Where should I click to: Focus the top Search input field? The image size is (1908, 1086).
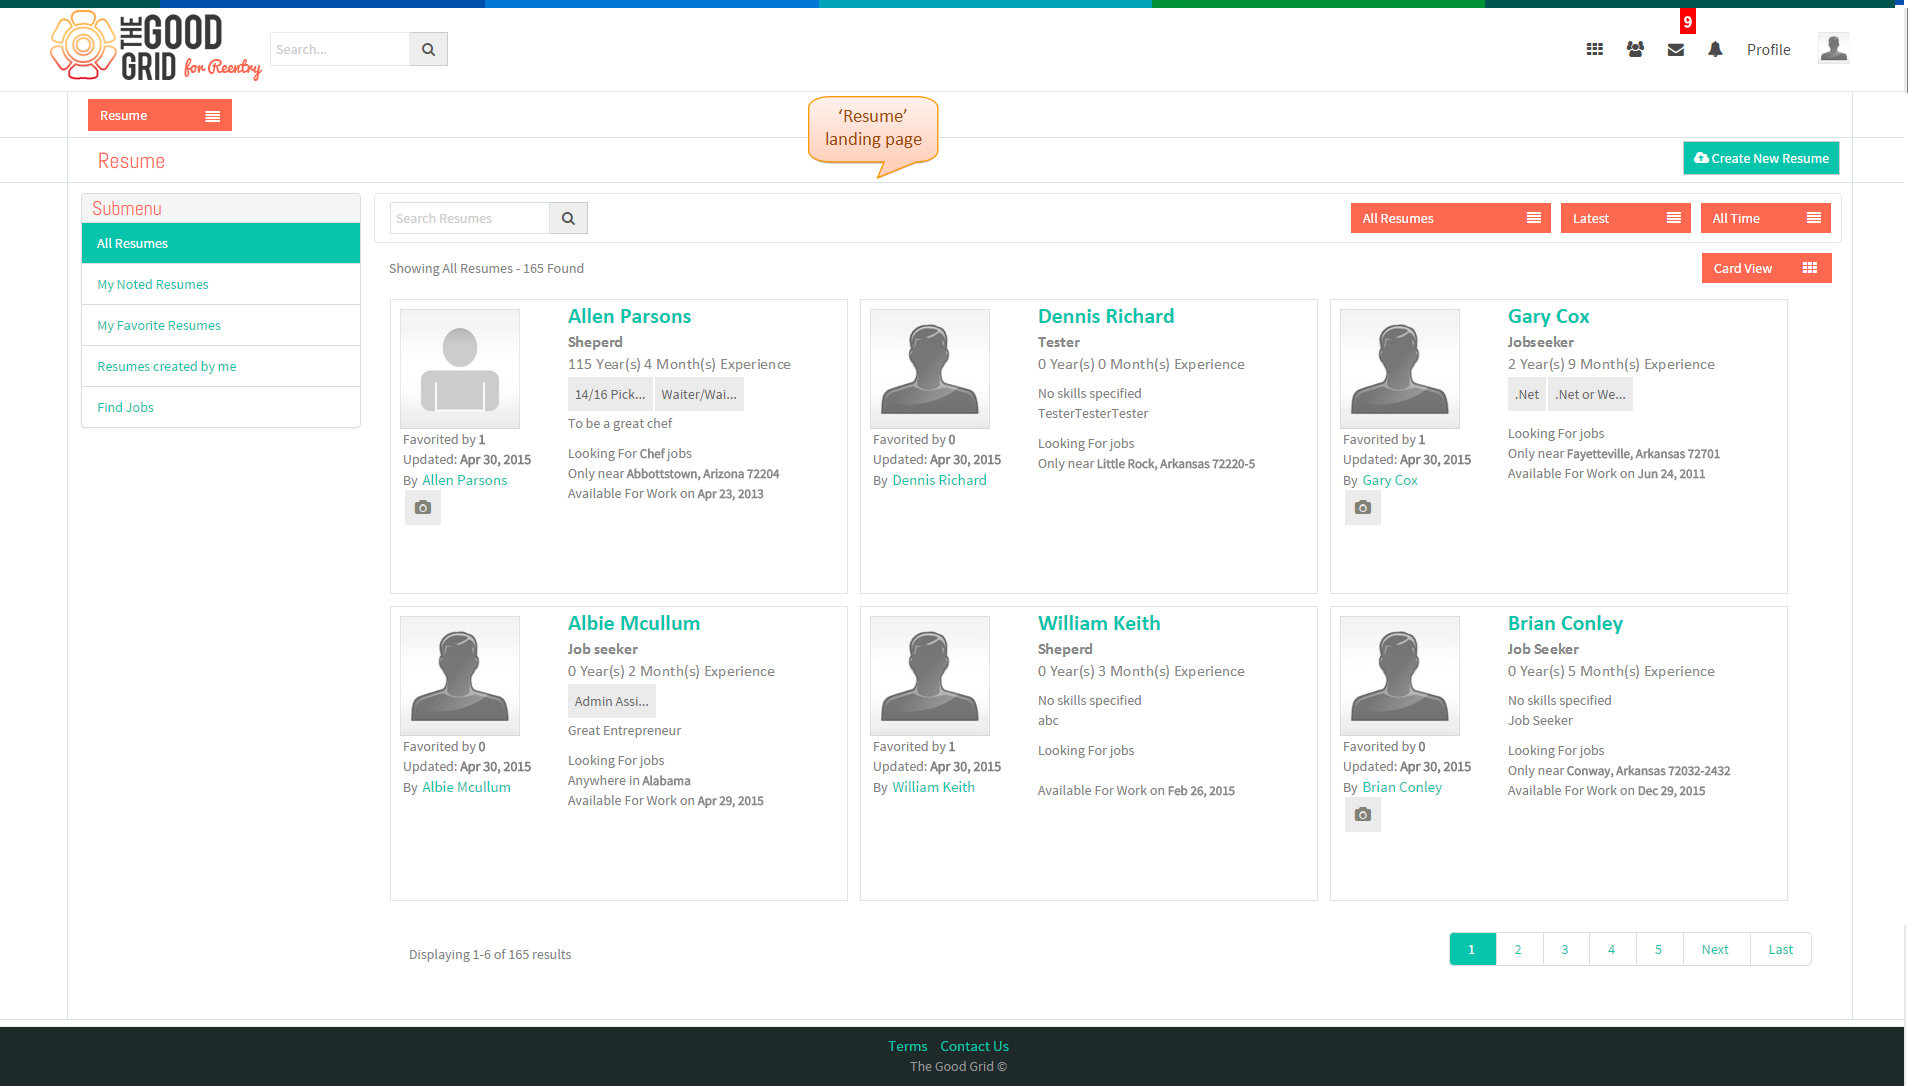click(340, 49)
